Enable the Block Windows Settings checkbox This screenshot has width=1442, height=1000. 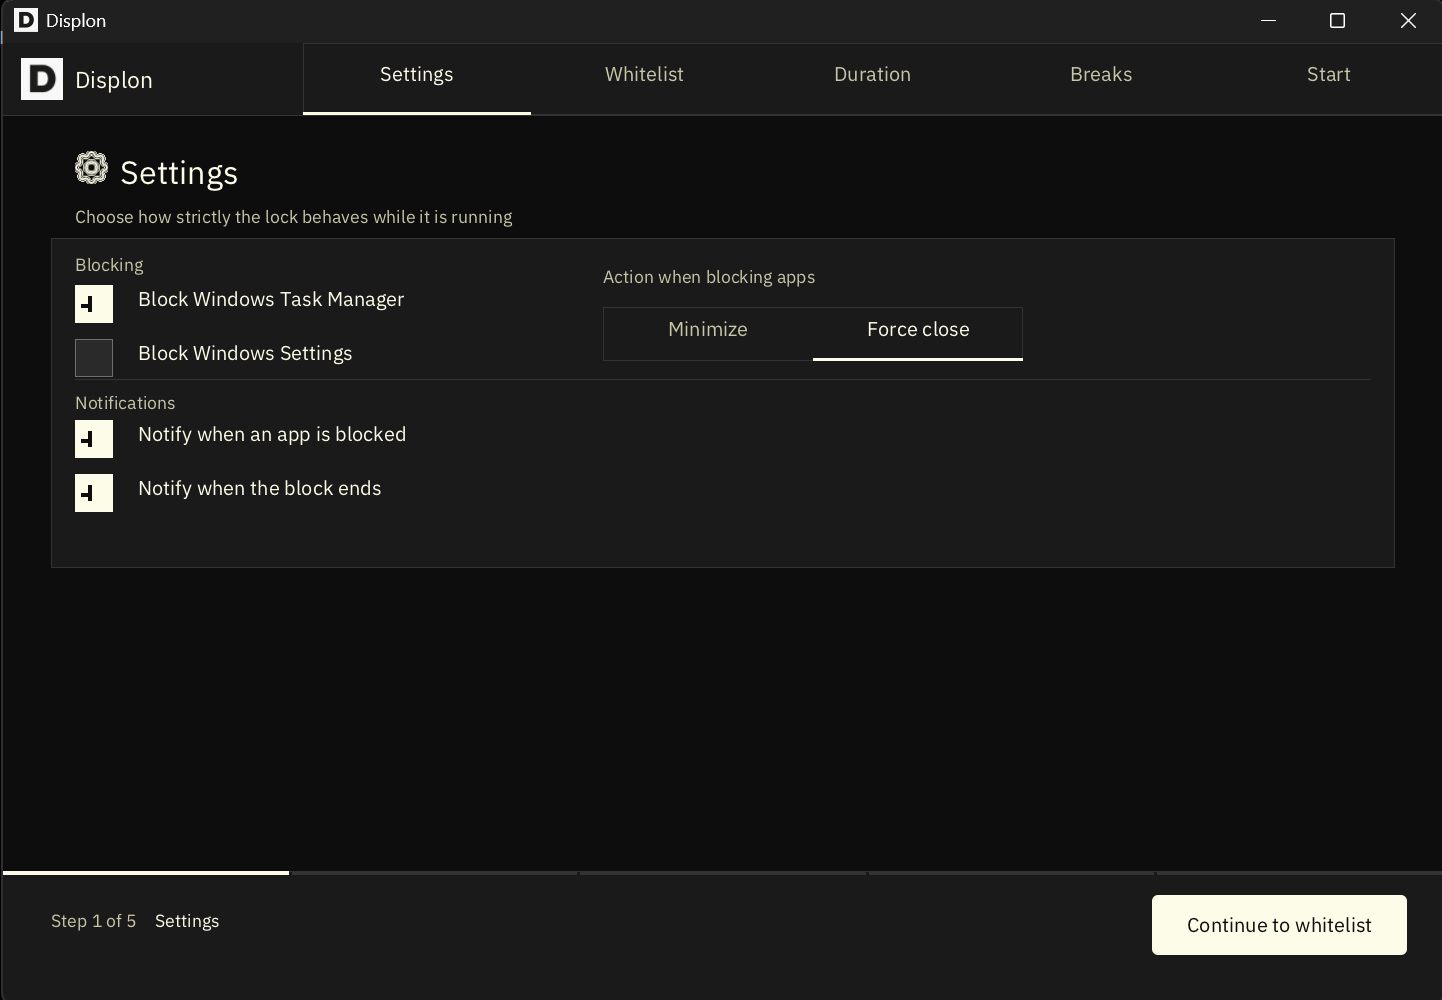[94, 358]
